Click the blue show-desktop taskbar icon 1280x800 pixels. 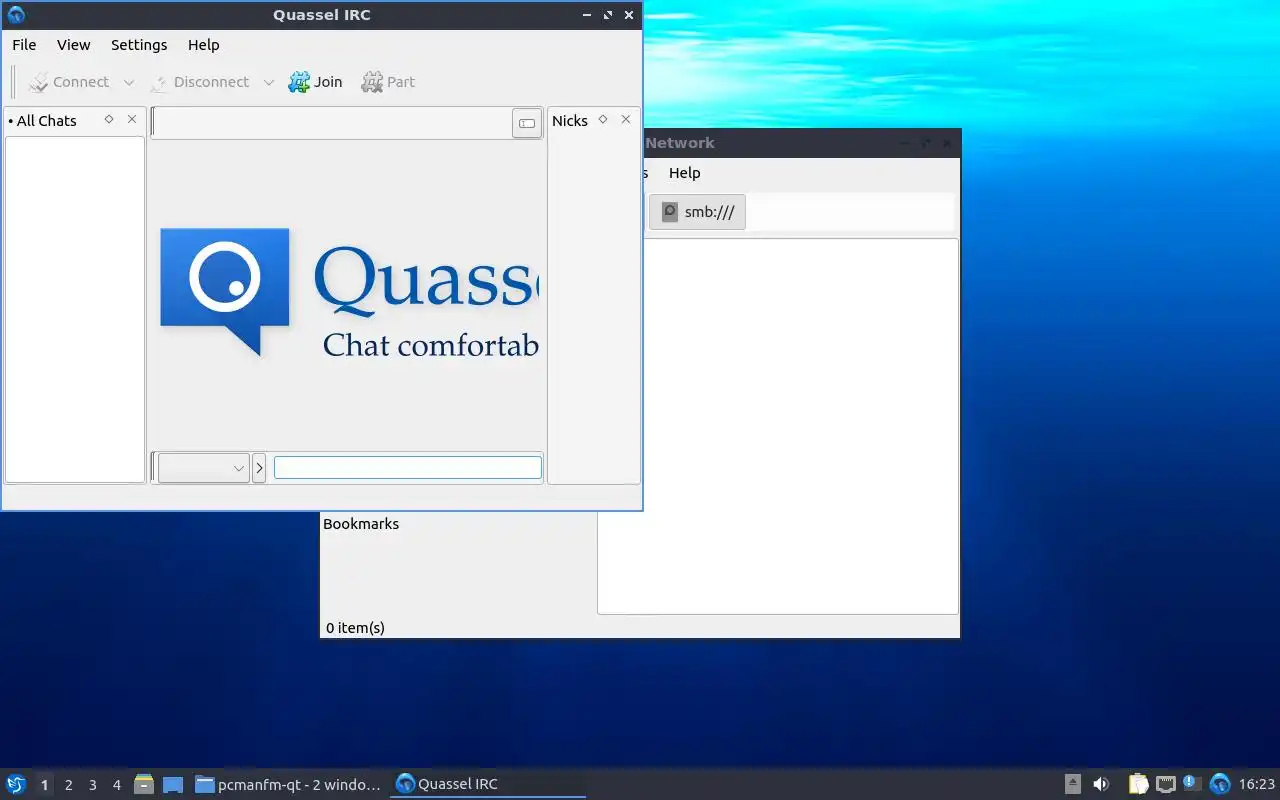point(173,784)
